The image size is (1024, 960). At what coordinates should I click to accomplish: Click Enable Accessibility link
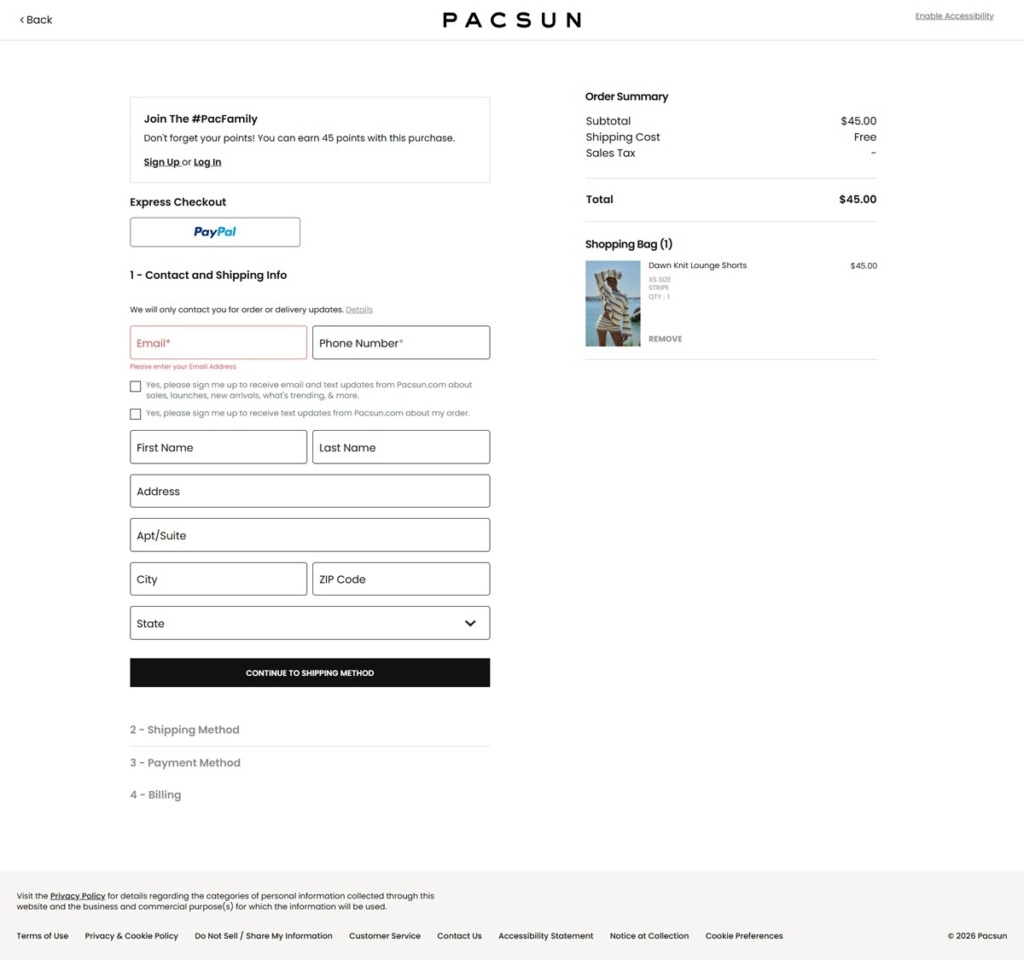[x=954, y=16]
